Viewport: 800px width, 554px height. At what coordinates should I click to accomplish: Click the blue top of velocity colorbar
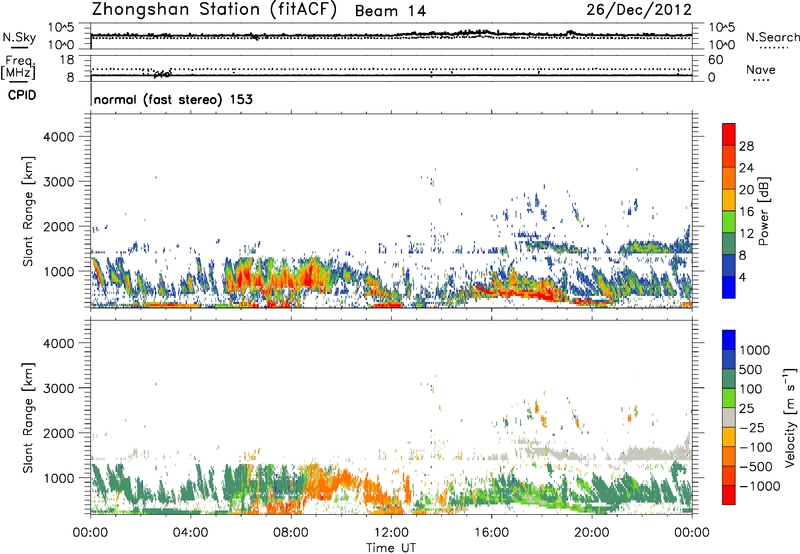tap(729, 340)
